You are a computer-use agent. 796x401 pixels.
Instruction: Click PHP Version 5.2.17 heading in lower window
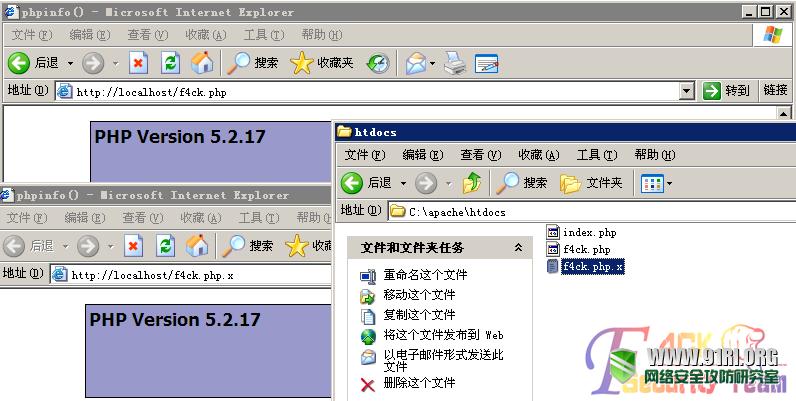[175, 320]
